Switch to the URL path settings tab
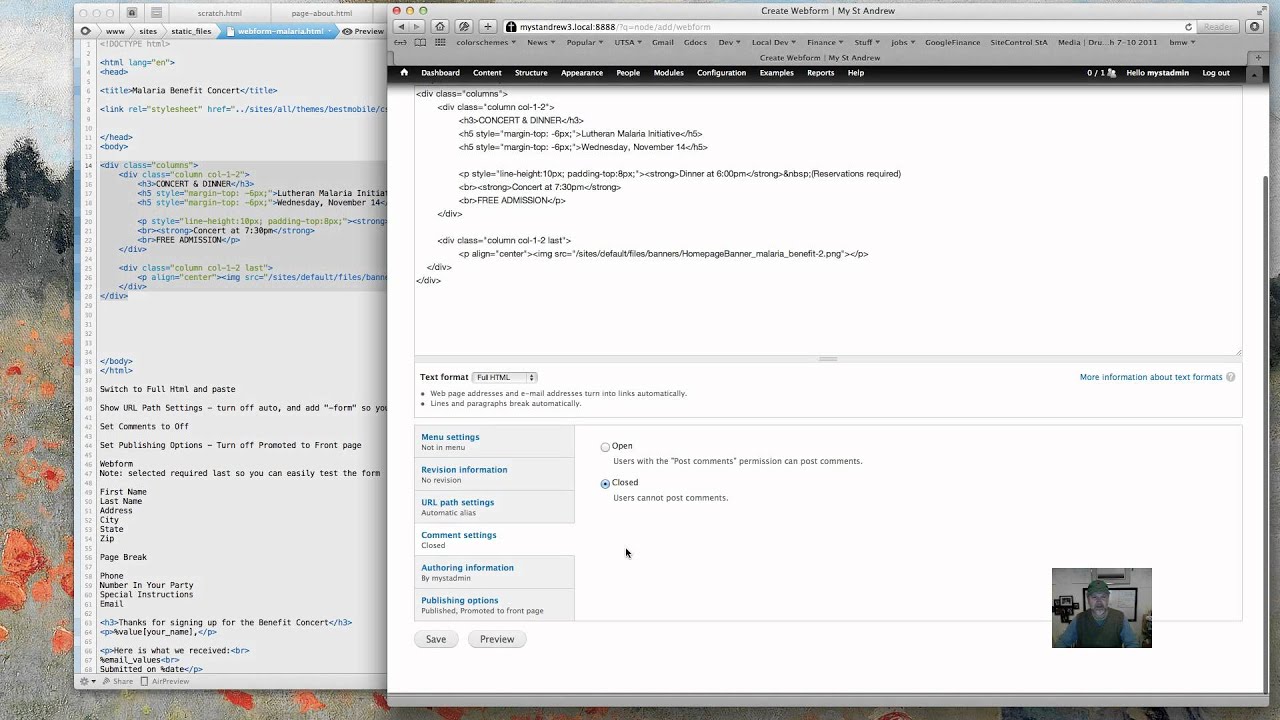Viewport: 1280px width, 720px height. click(494, 507)
